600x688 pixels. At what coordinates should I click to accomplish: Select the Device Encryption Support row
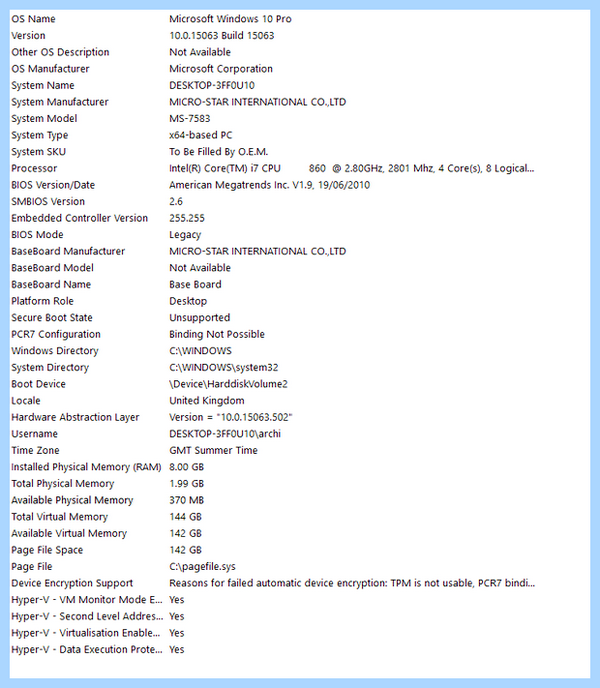tap(300, 583)
